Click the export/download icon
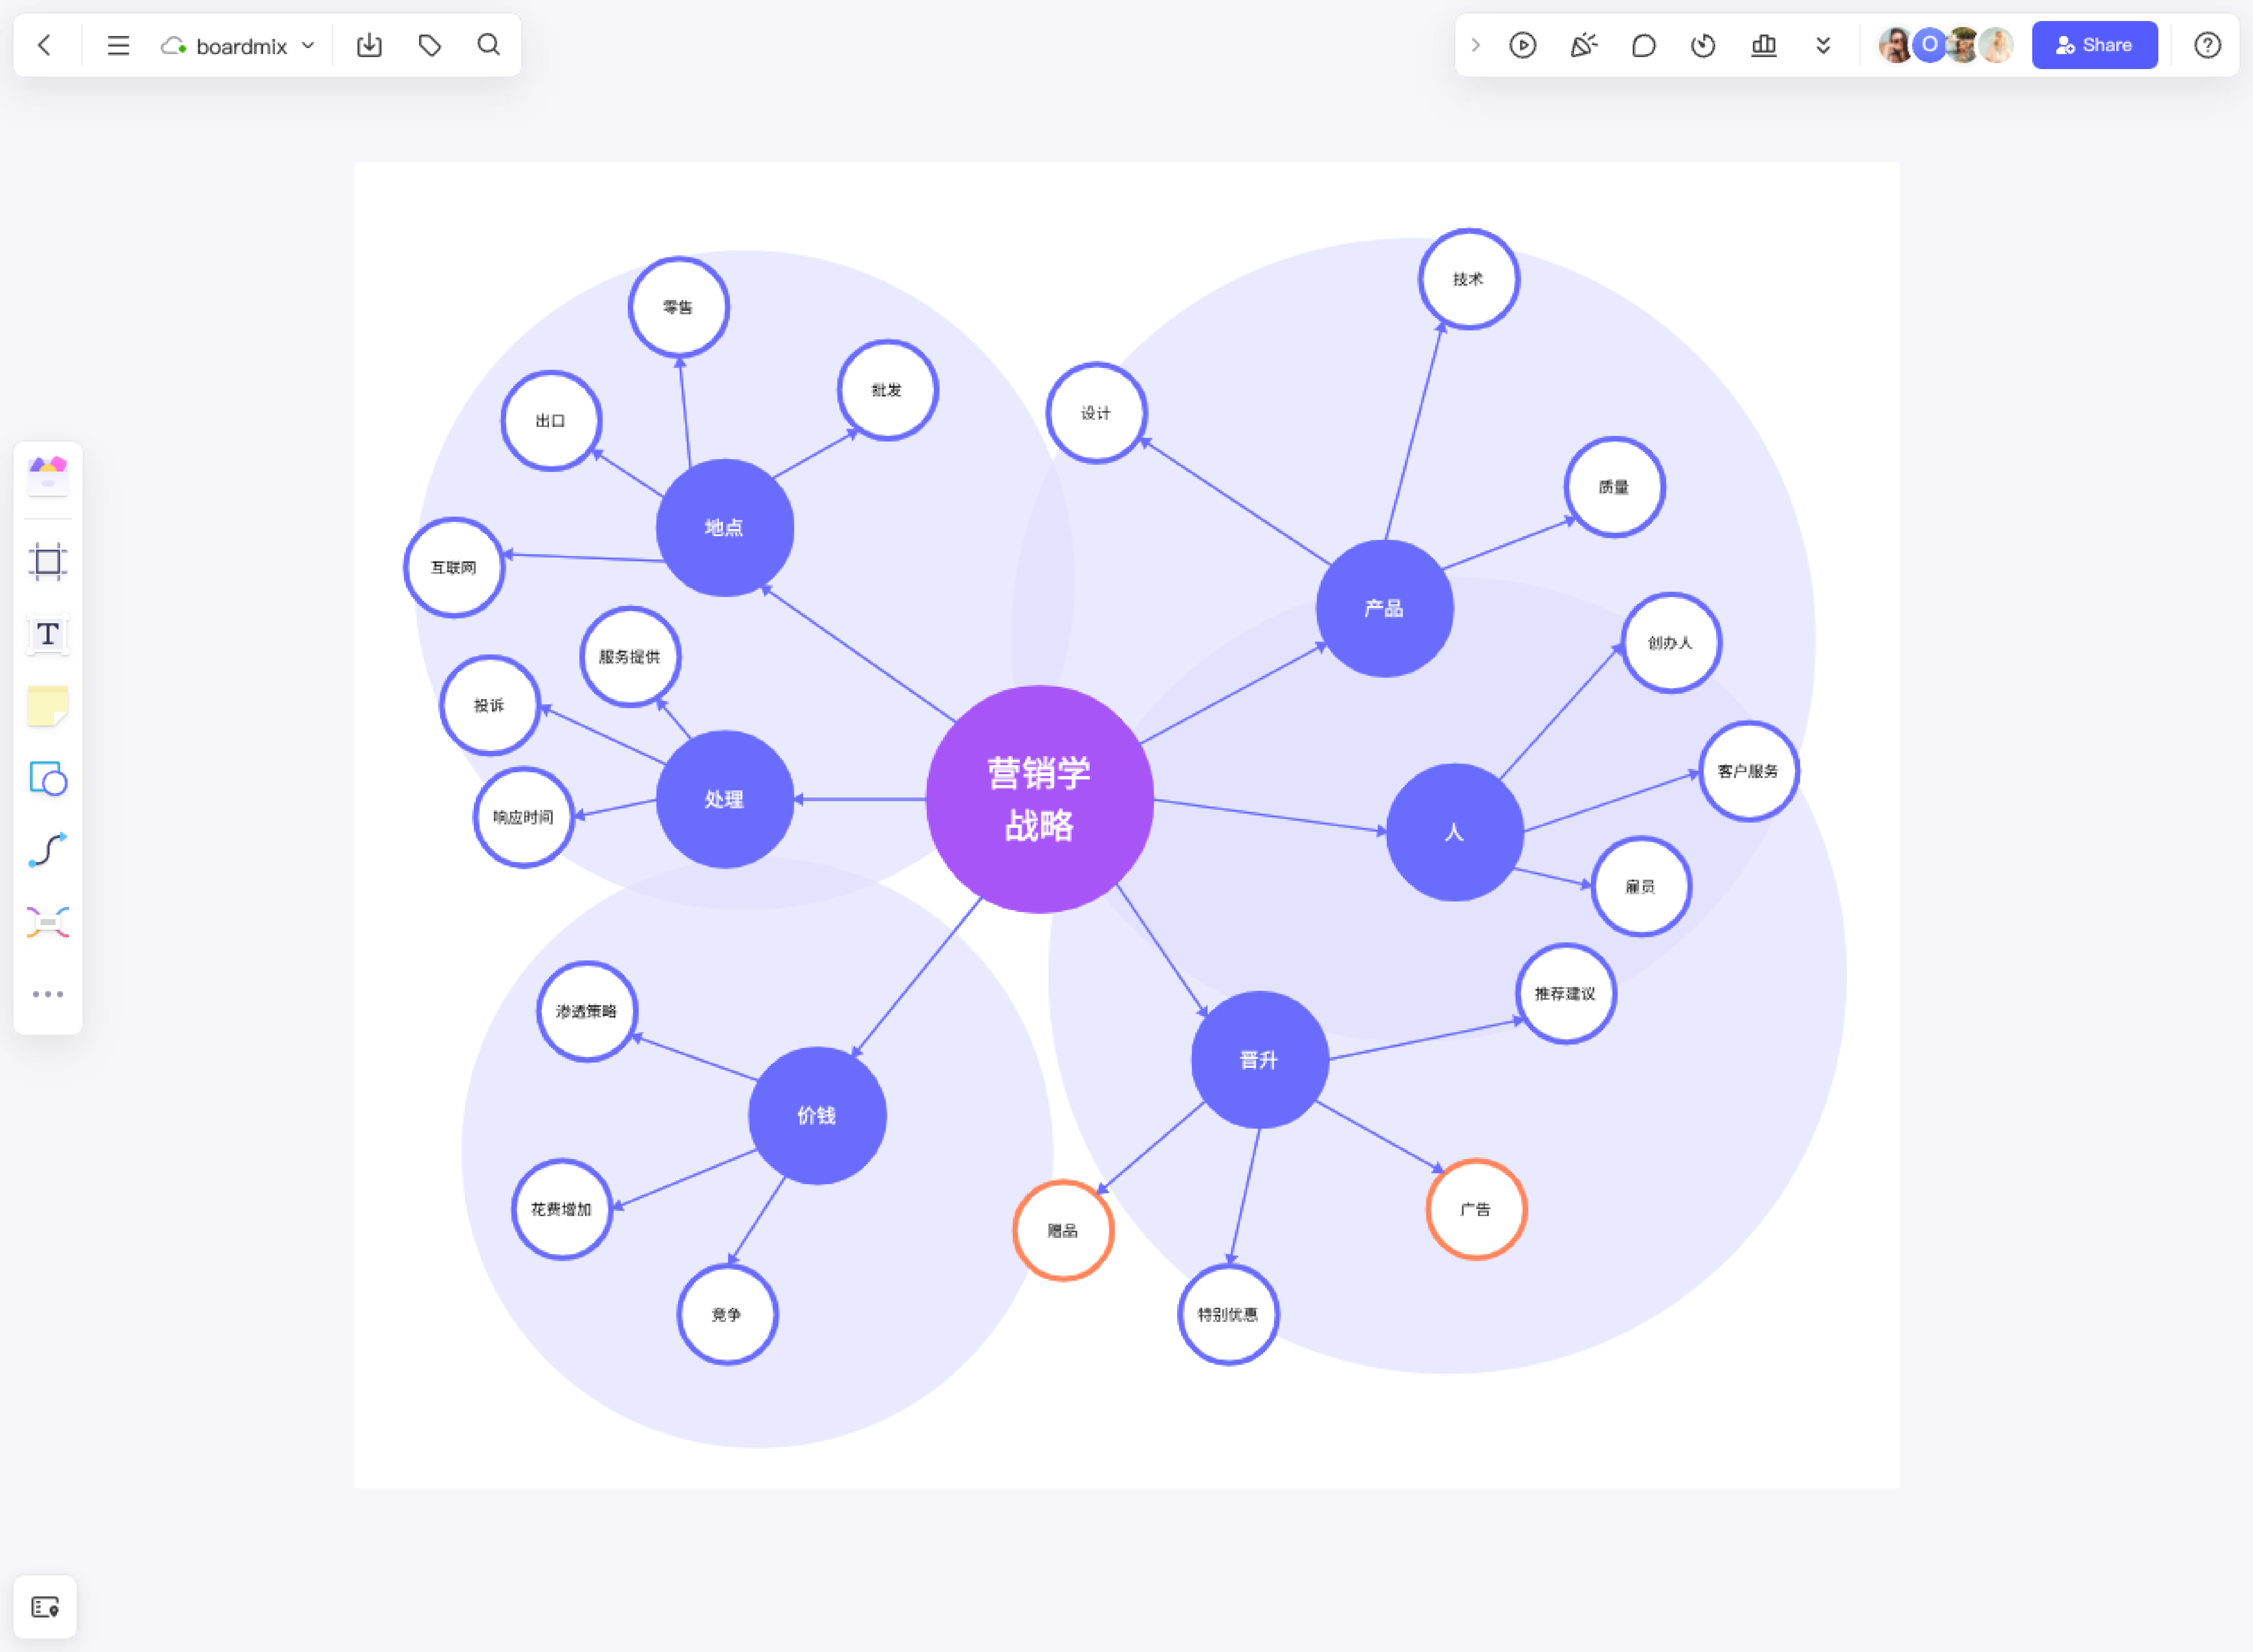 (x=369, y=45)
